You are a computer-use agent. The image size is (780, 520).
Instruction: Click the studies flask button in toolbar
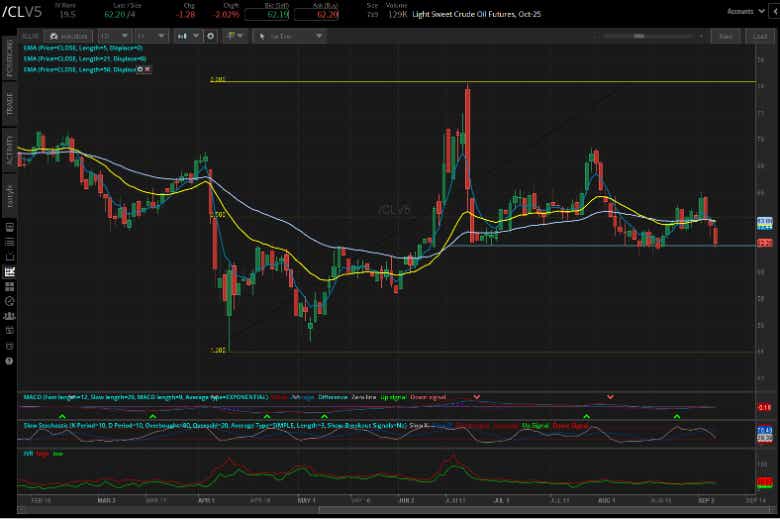(68, 36)
